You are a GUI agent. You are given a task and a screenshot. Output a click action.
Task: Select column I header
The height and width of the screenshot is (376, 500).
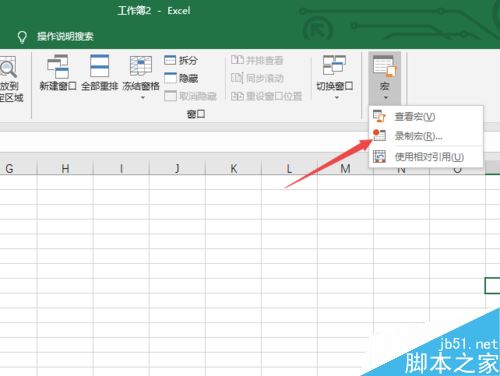click(121, 168)
